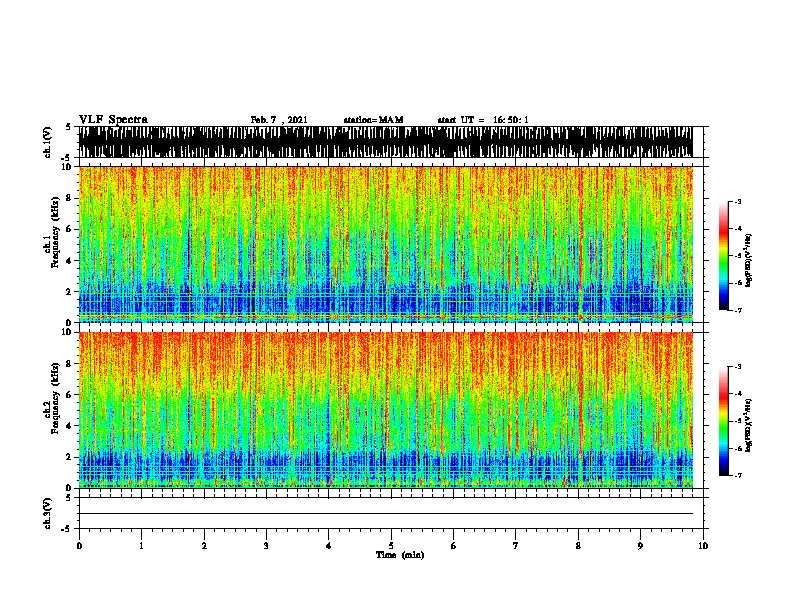
Task: Click inside the ch.2 spectrogram panel
Action: pos(386,410)
